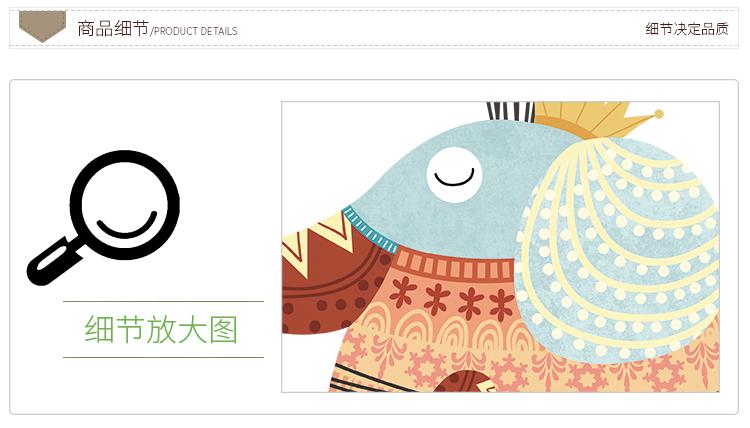Click the green 细节放大图 label
This screenshot has height=428, width=750.
(161, 329)
